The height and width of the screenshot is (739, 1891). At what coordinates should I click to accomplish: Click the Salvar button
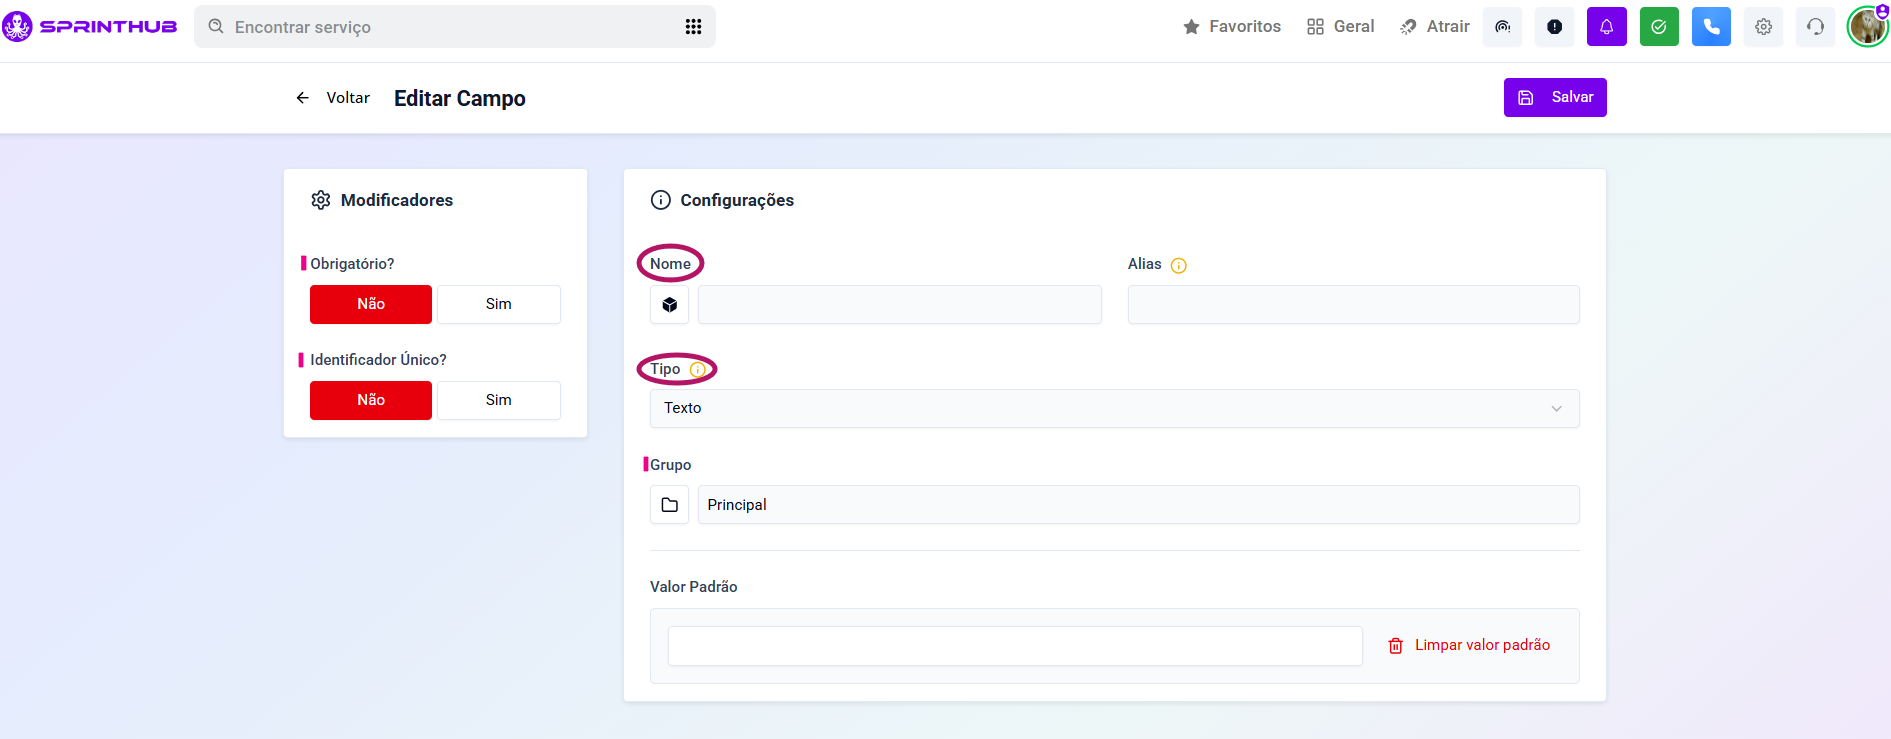click(1554, 97)
